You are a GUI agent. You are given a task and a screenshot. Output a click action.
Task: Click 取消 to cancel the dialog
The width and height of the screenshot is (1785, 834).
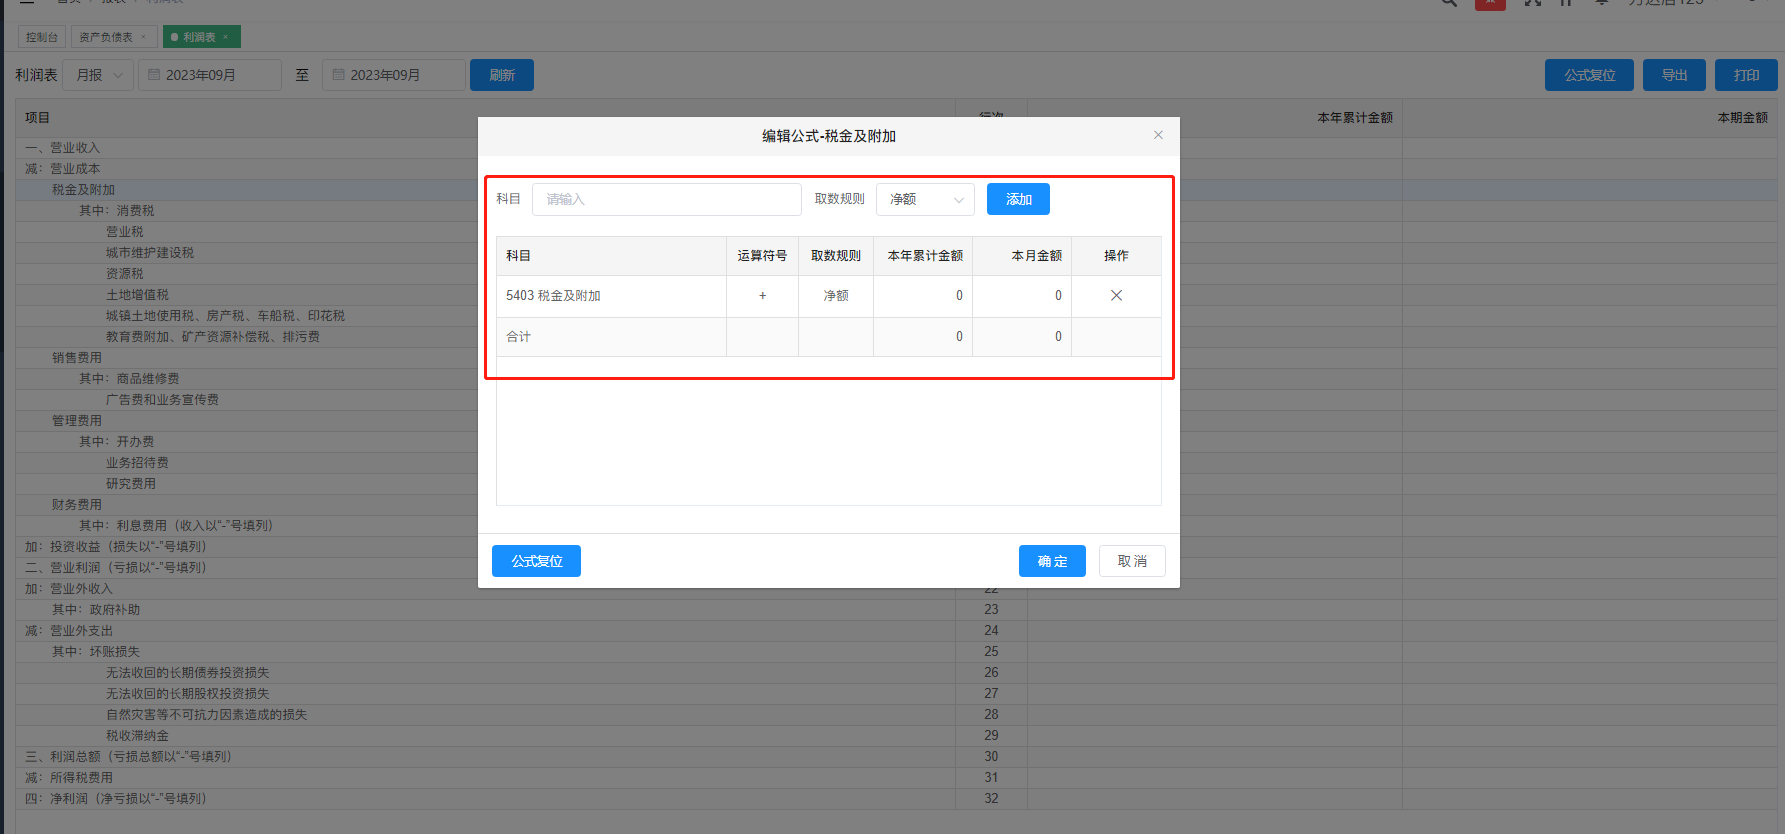pyautogui.click(x=1132, y=561)
